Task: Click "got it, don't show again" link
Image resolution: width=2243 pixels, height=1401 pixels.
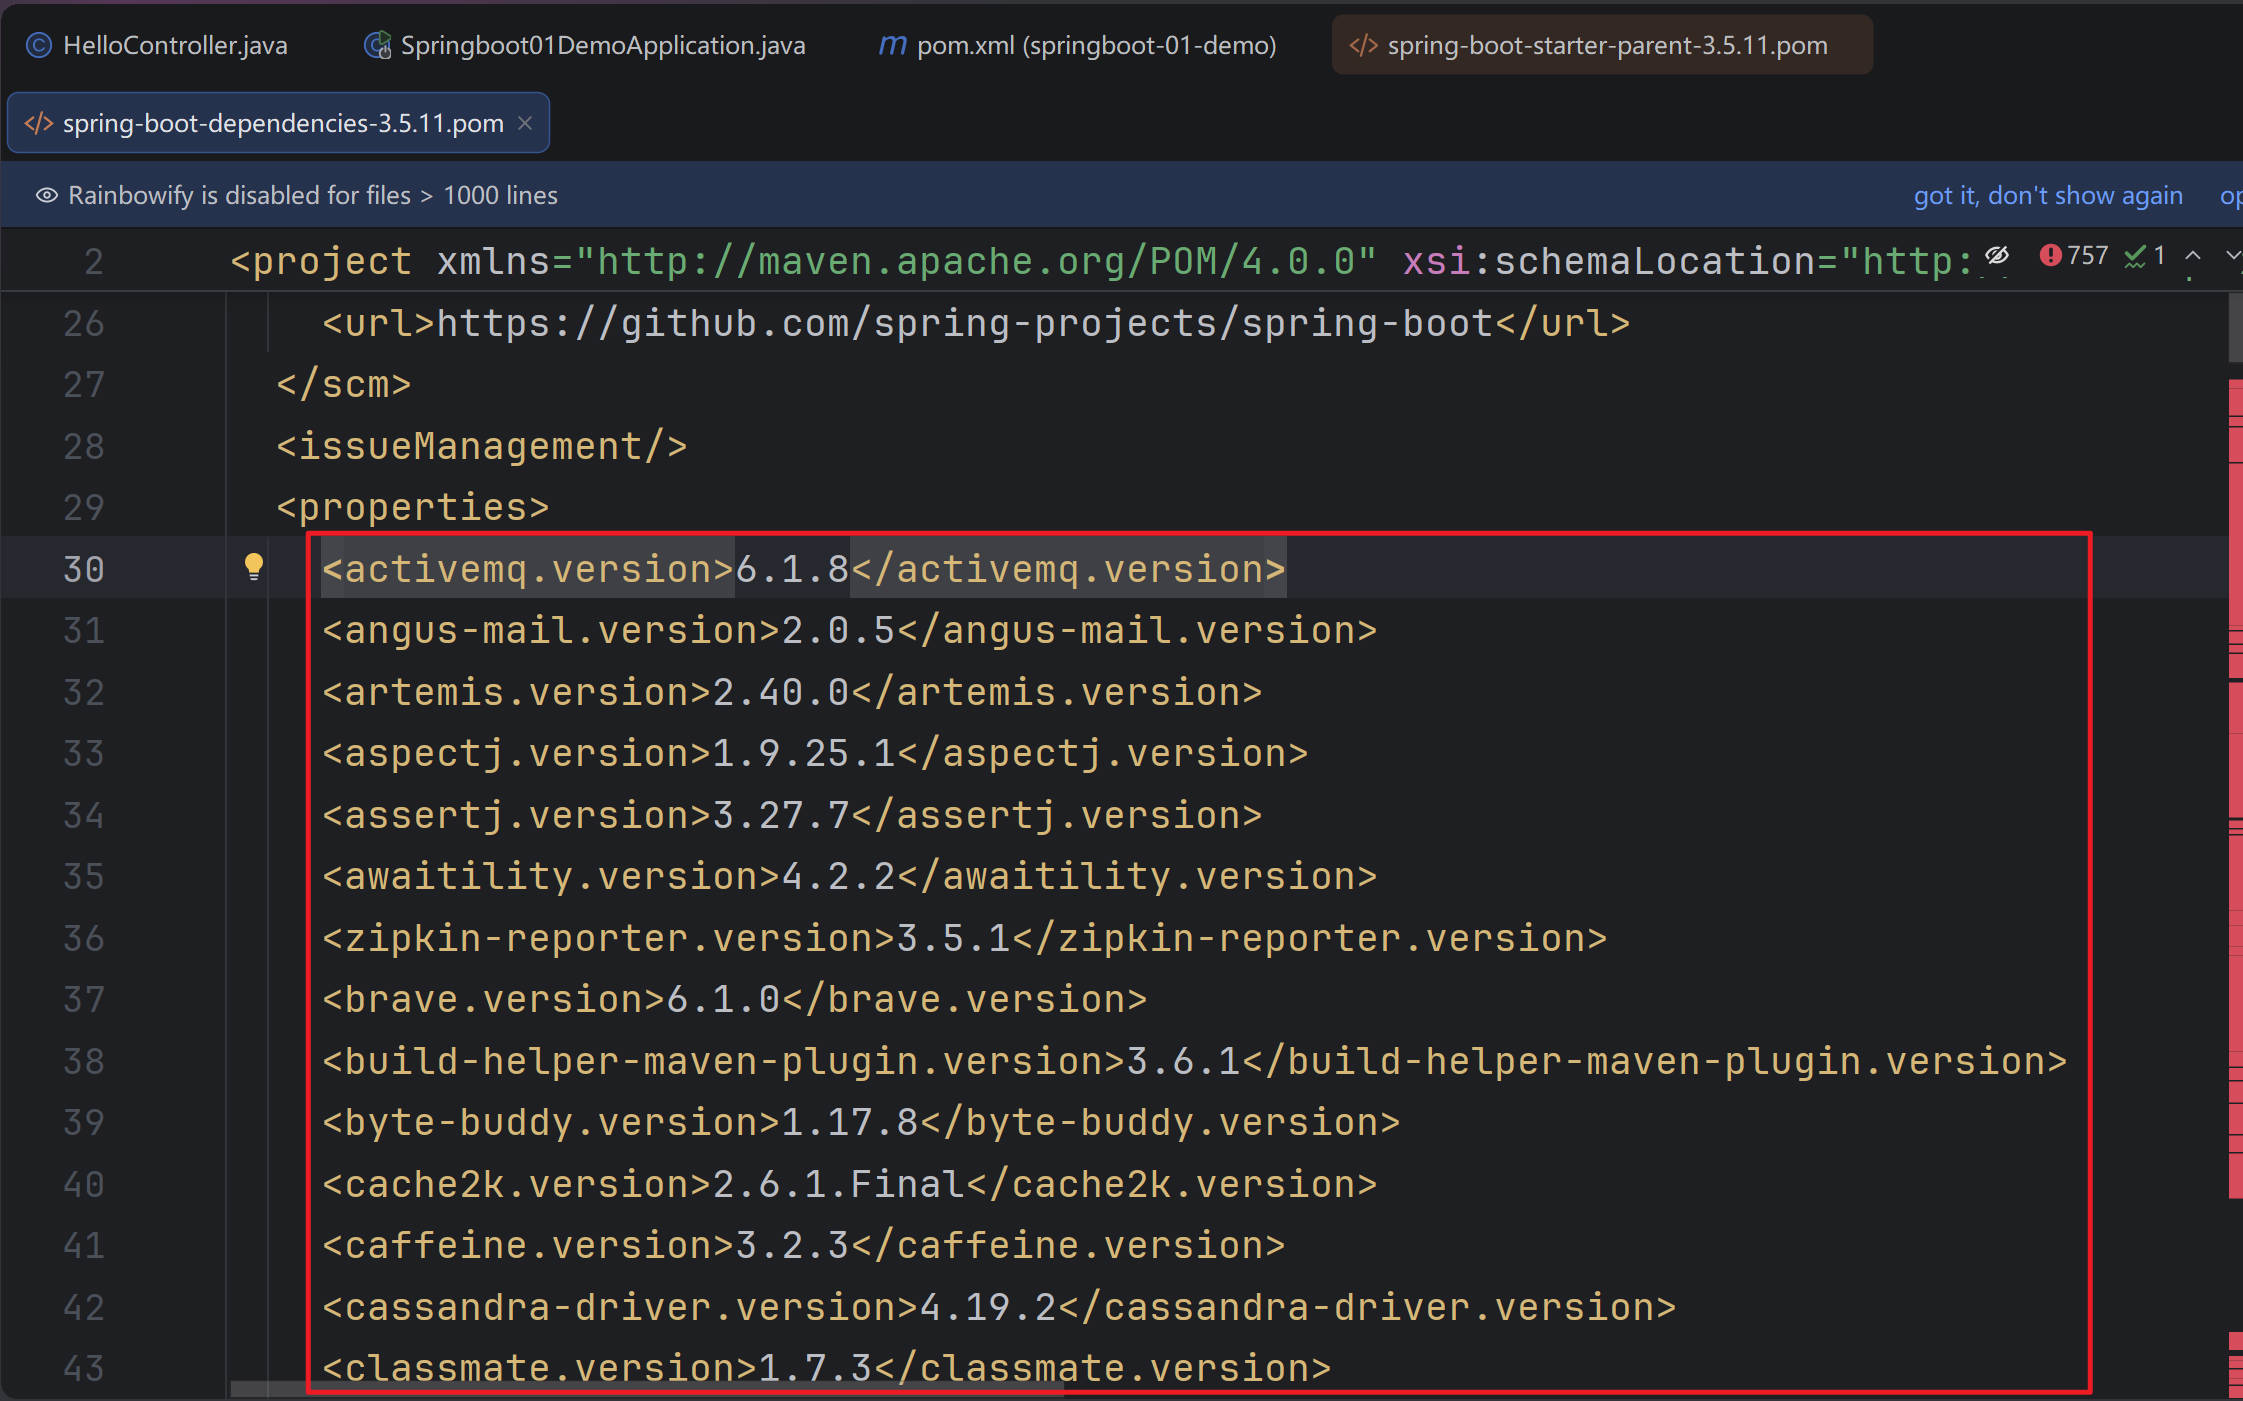Action: pyautogui.click(x=2047, y=195)
